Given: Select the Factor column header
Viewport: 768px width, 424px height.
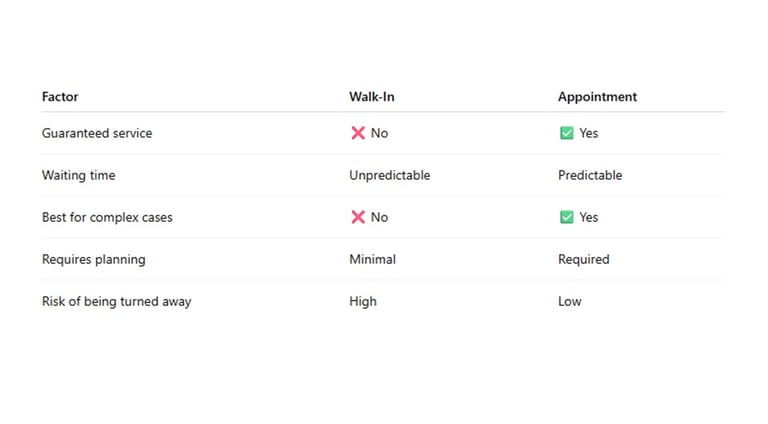Looking at the screenshot, I should [x=60, y=97].
